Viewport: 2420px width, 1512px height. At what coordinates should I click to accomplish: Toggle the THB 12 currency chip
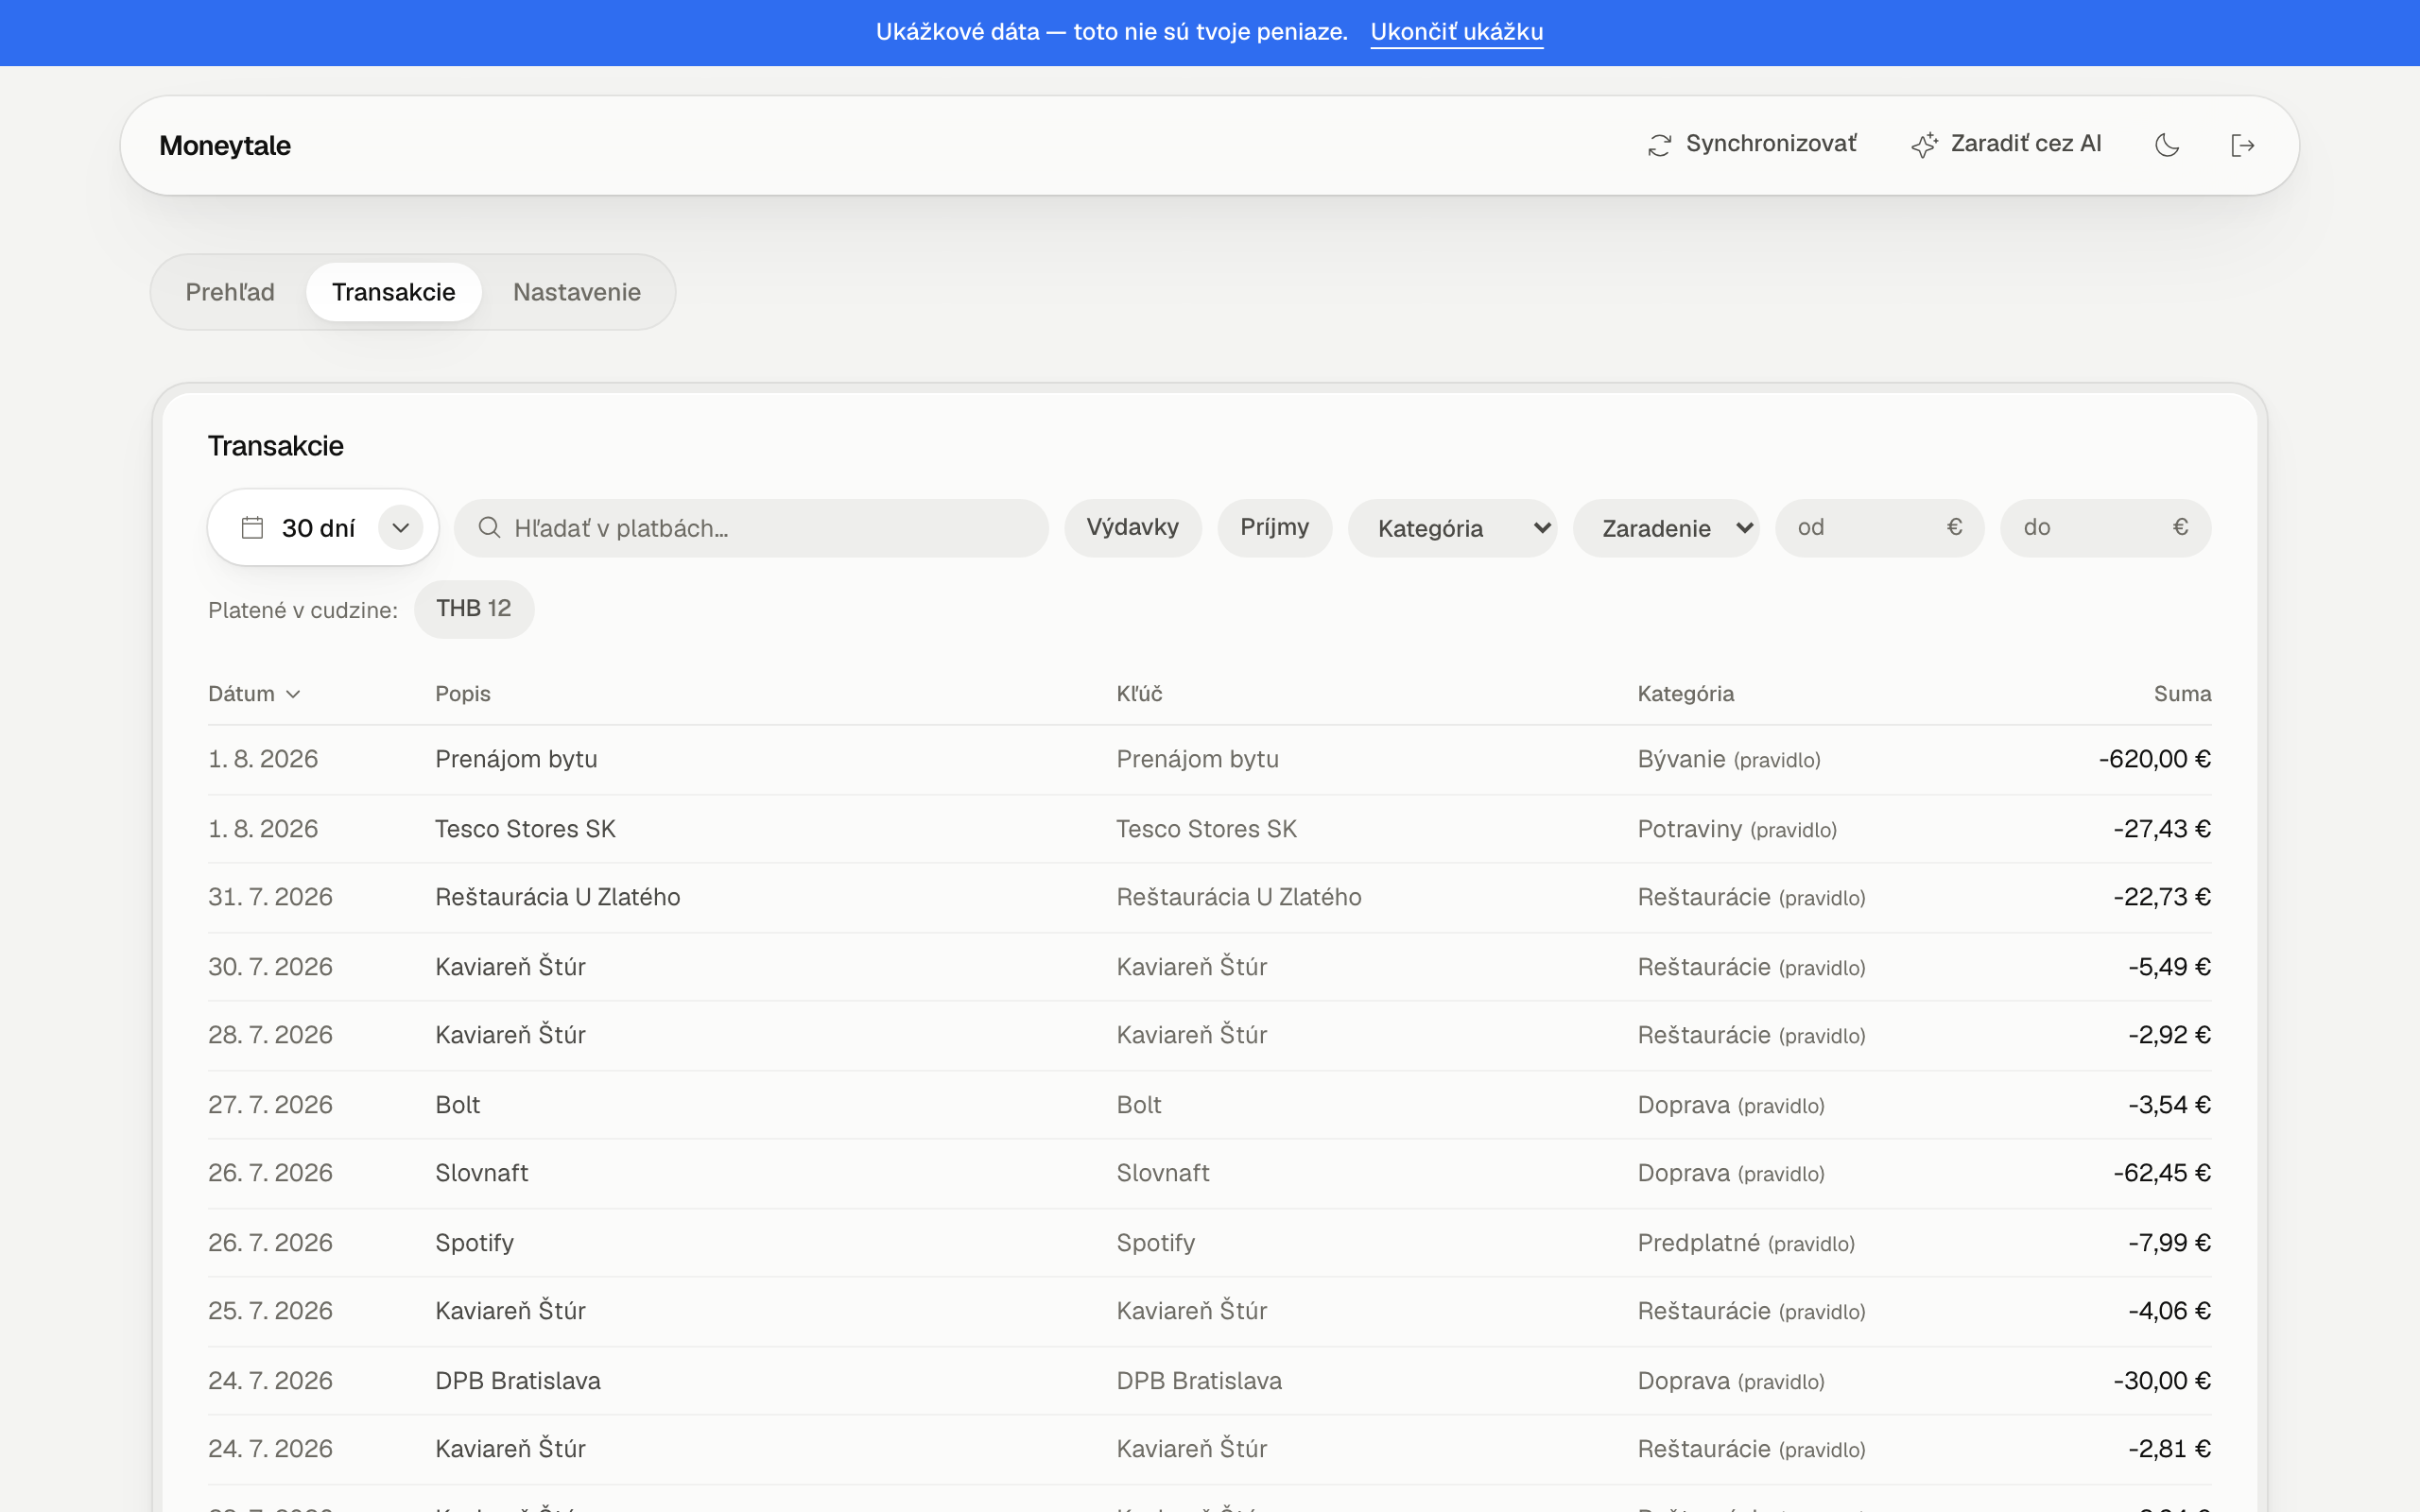pyautogui.click(x=474, y=609)
